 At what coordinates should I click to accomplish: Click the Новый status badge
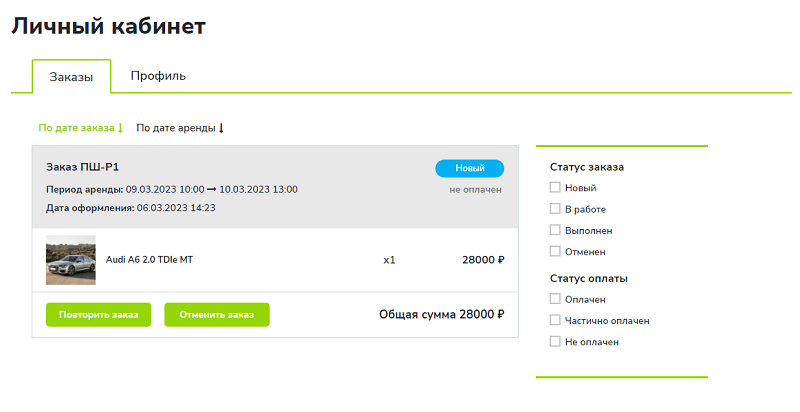[469, 168]
